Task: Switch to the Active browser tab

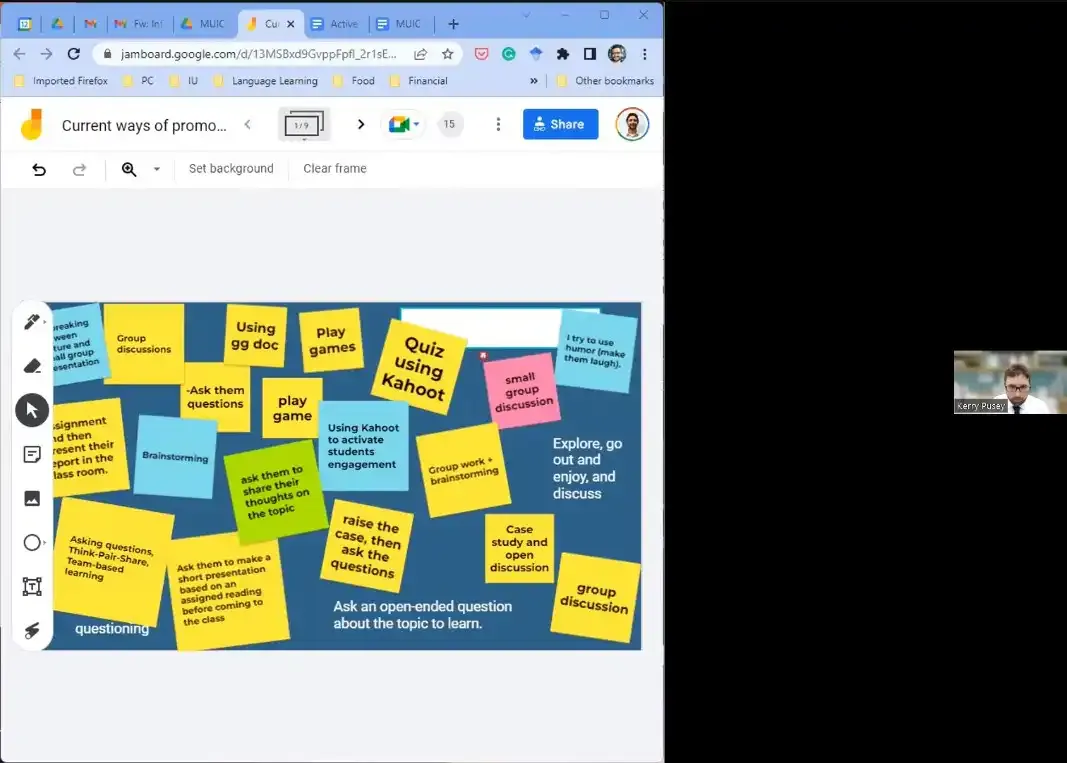Action: [335, 24]
